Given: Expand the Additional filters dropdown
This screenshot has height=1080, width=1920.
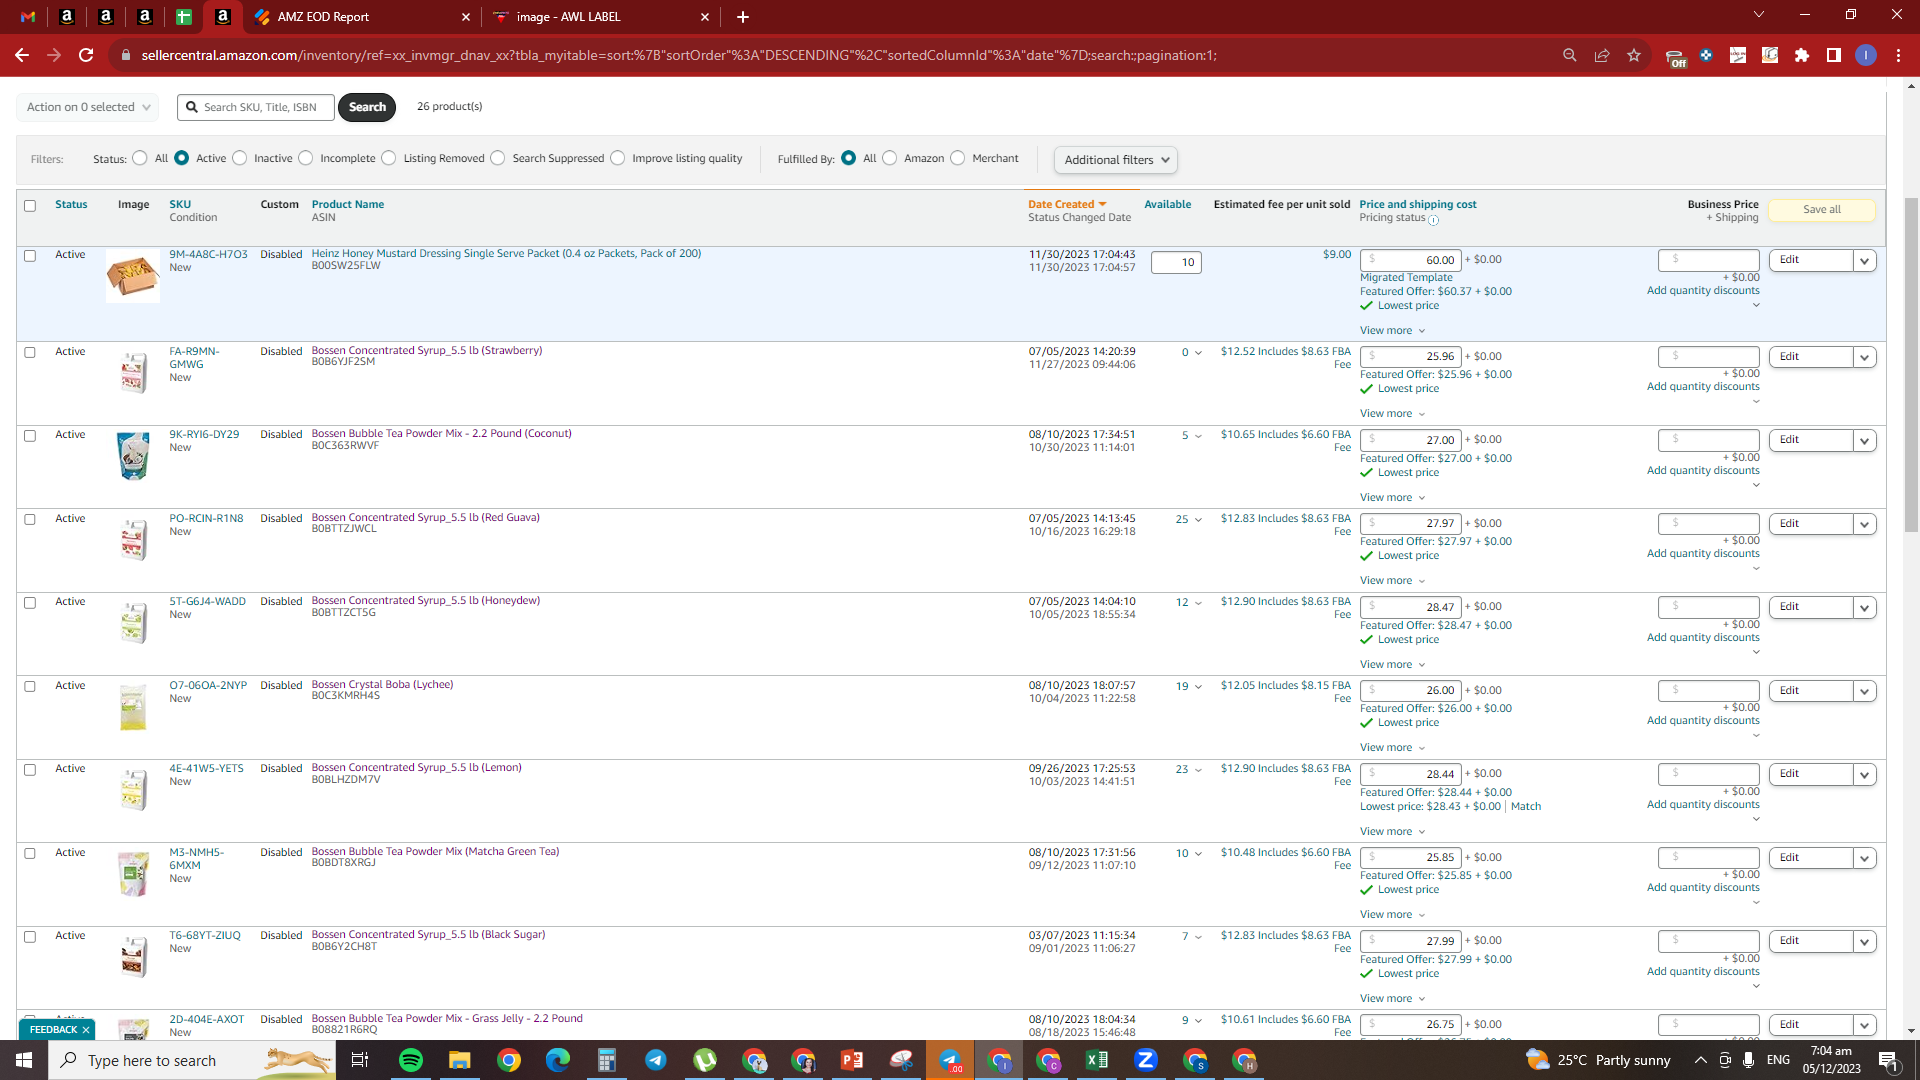Looking at the screenshot, I should pos(1116,160).
